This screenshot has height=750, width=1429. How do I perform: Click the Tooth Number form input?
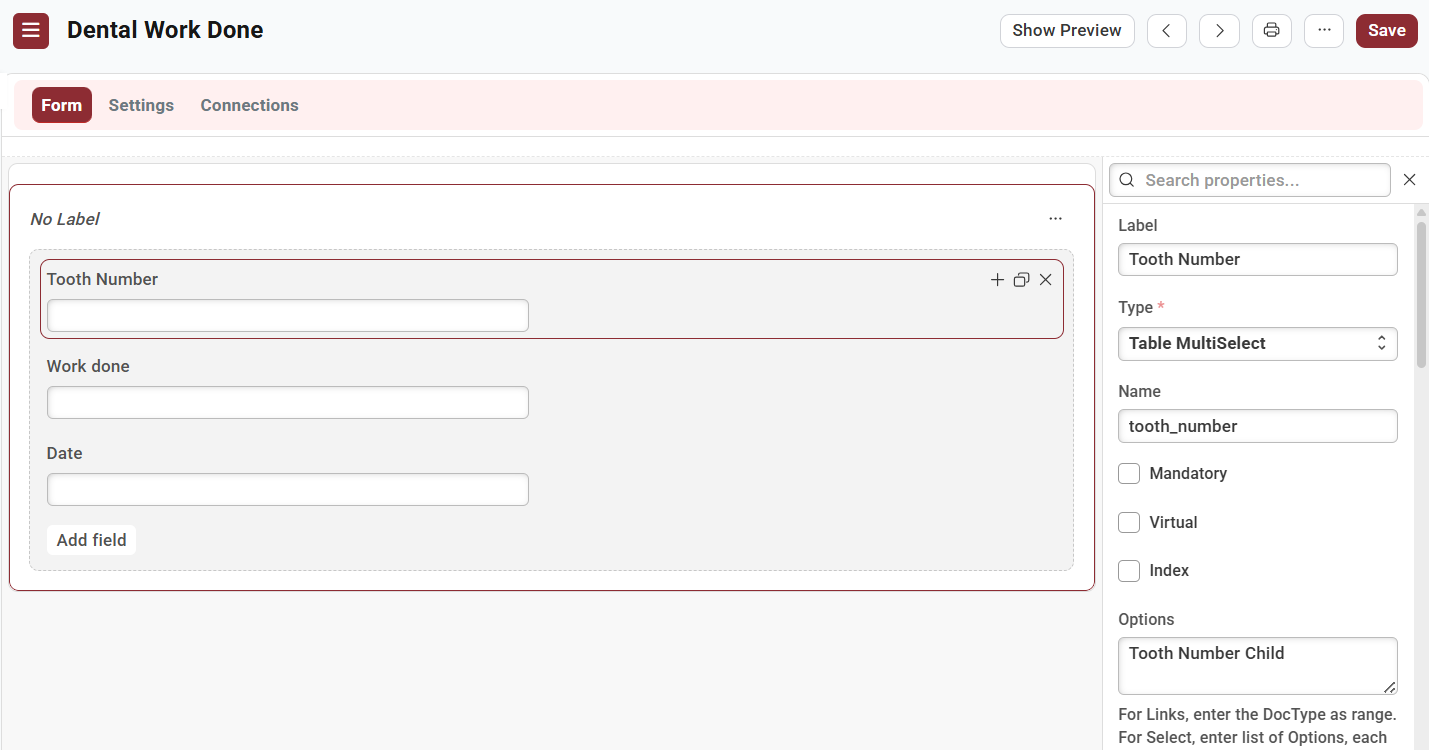[288, 316]
